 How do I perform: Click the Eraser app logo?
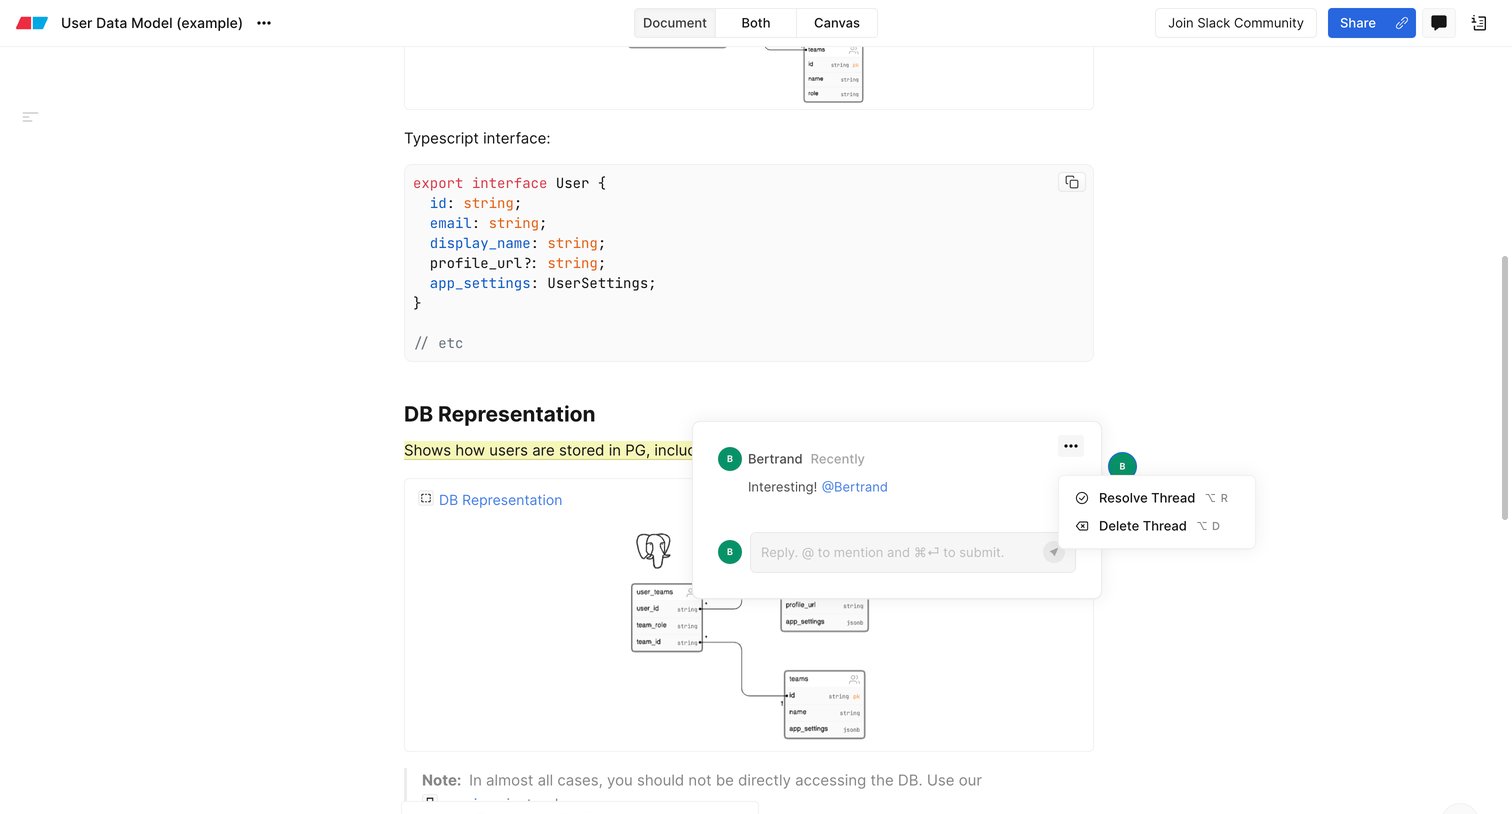(32, 23)
